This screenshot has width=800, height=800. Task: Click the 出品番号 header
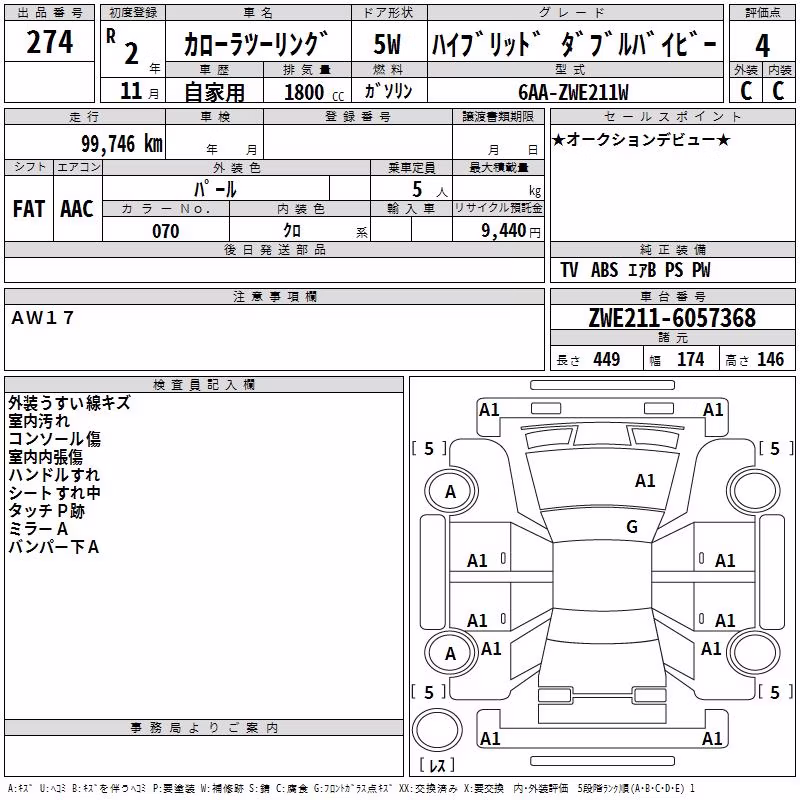point(49,13)
